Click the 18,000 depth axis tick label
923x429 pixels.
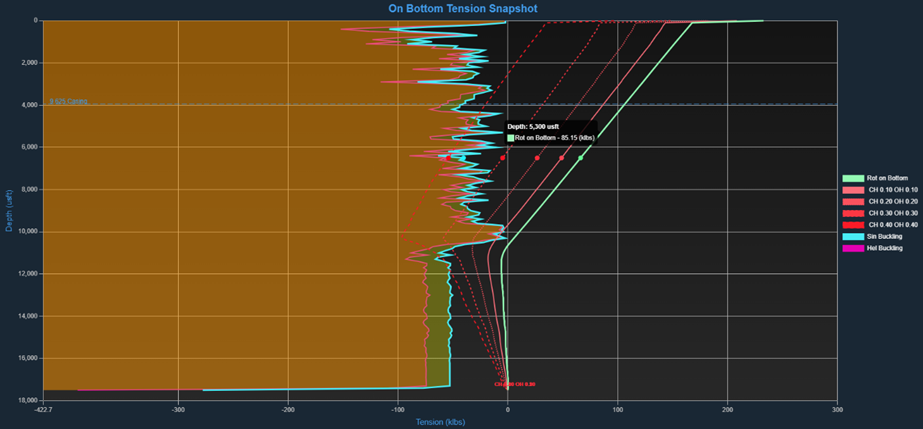coord(27,400)
